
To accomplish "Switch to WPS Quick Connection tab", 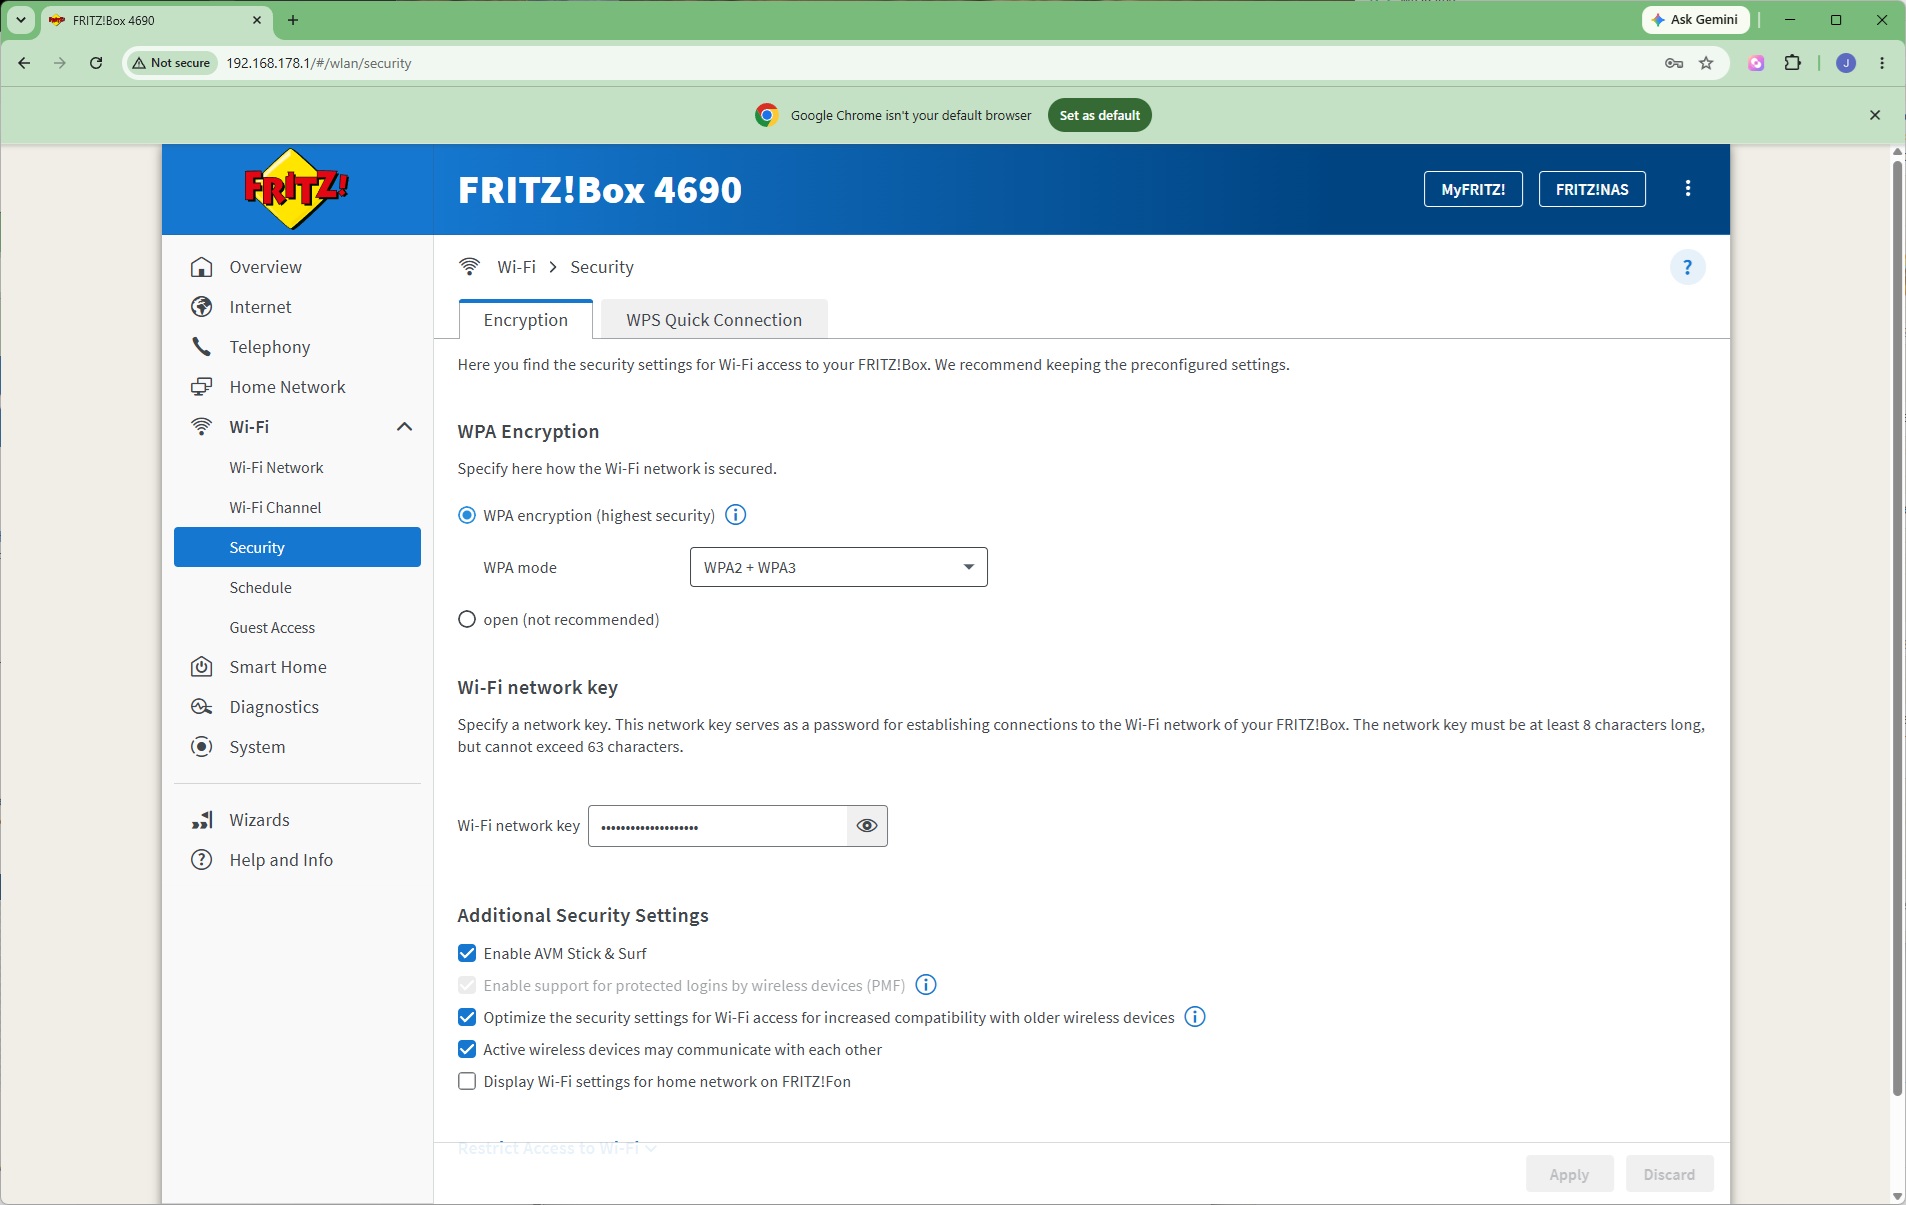I will pyautogui.click(x=714, y=320).
